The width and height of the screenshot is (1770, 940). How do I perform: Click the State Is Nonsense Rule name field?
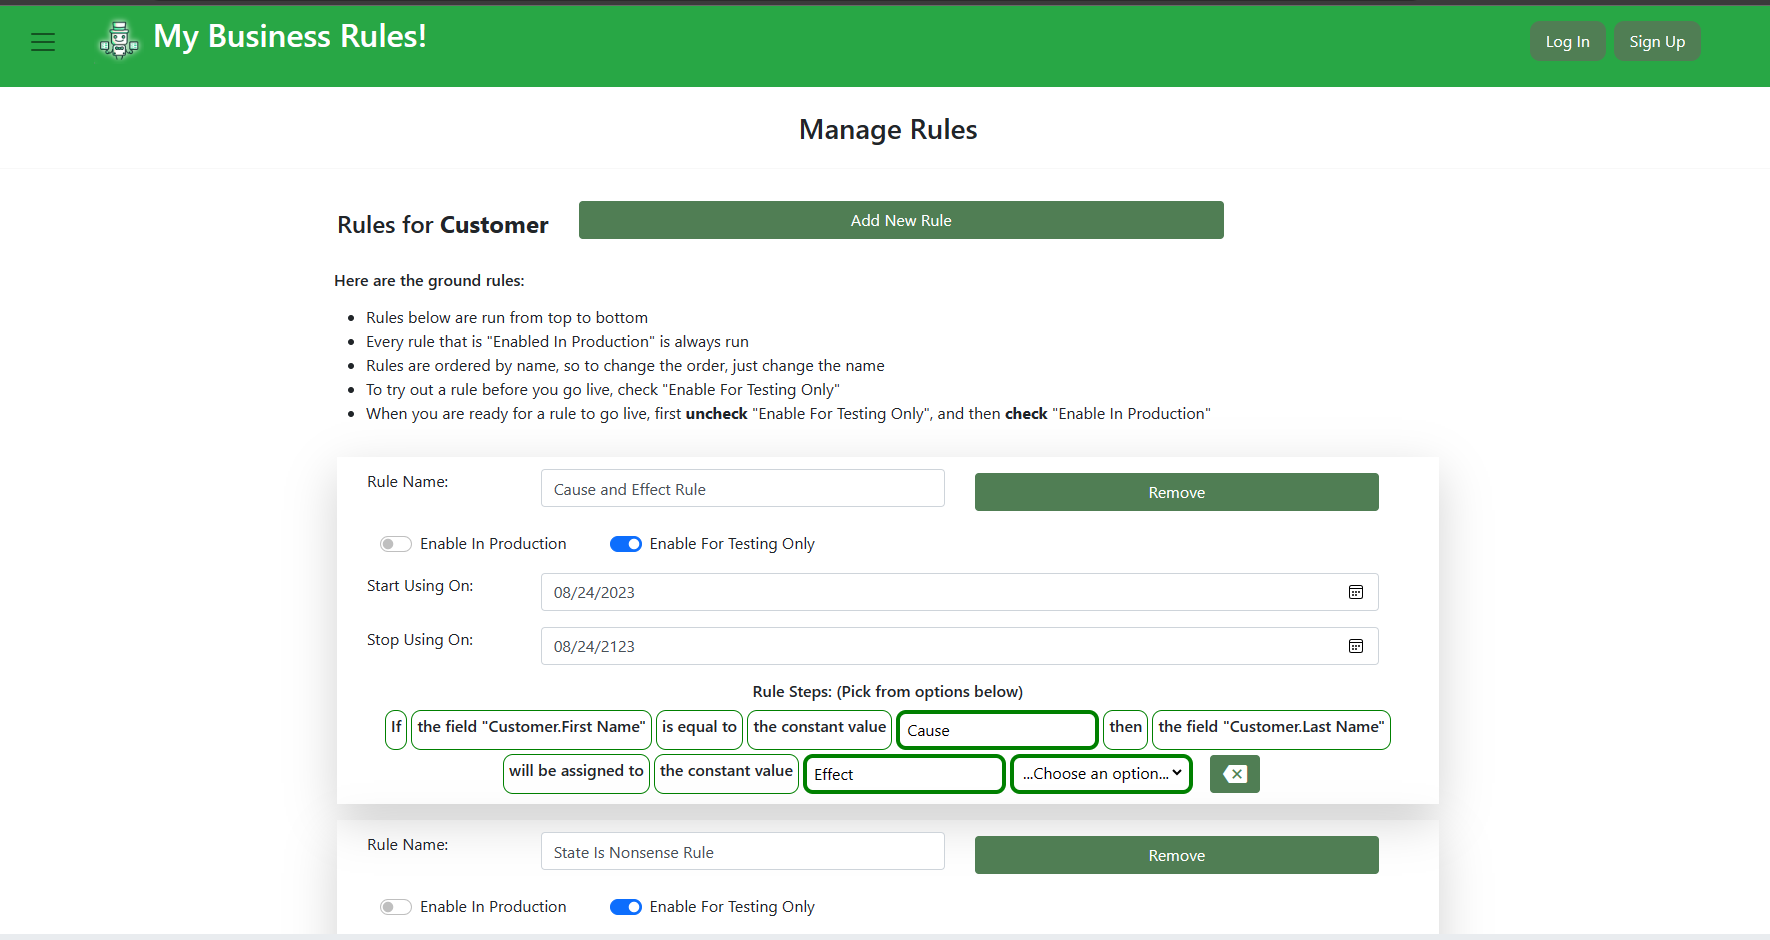pos(743,852)
